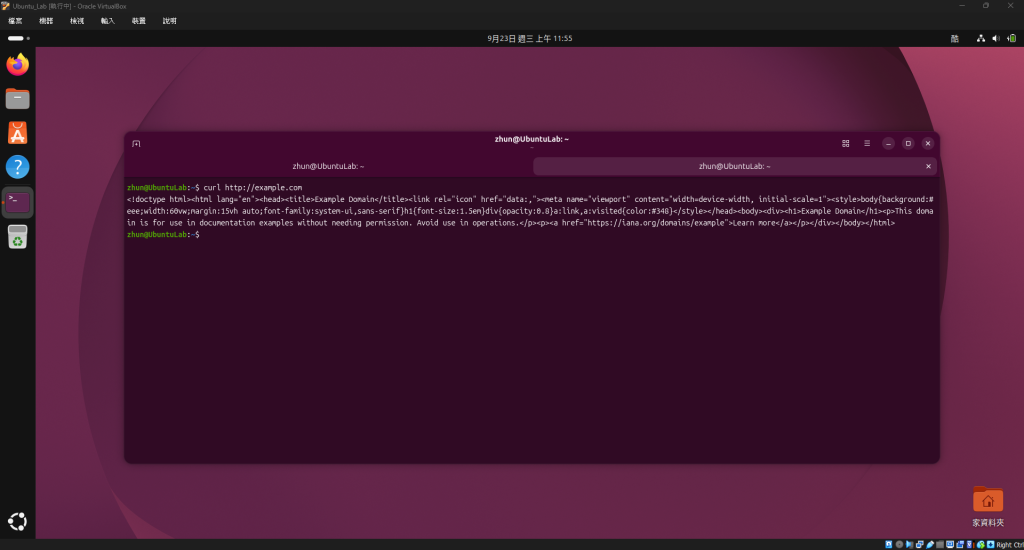
Task: Open the 機器 menu in VirtualBox
Action: coord(46,21)
